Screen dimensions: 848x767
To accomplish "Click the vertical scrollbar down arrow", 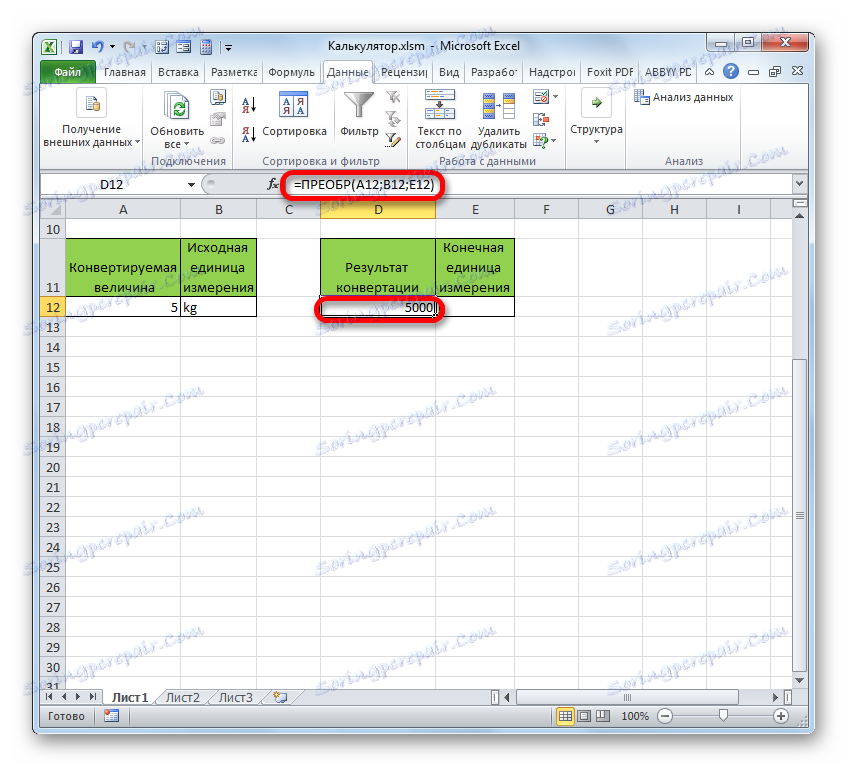I will [800, 680].
